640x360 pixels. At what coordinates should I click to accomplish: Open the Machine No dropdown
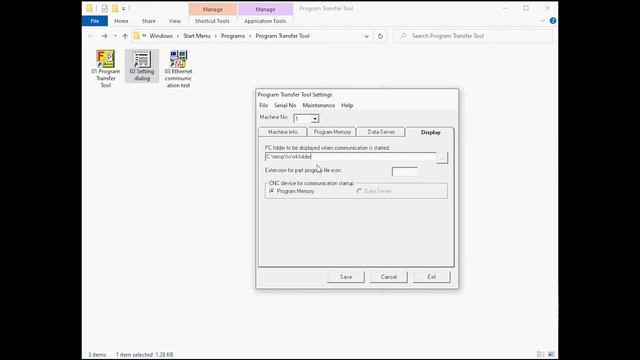[315, 119]
